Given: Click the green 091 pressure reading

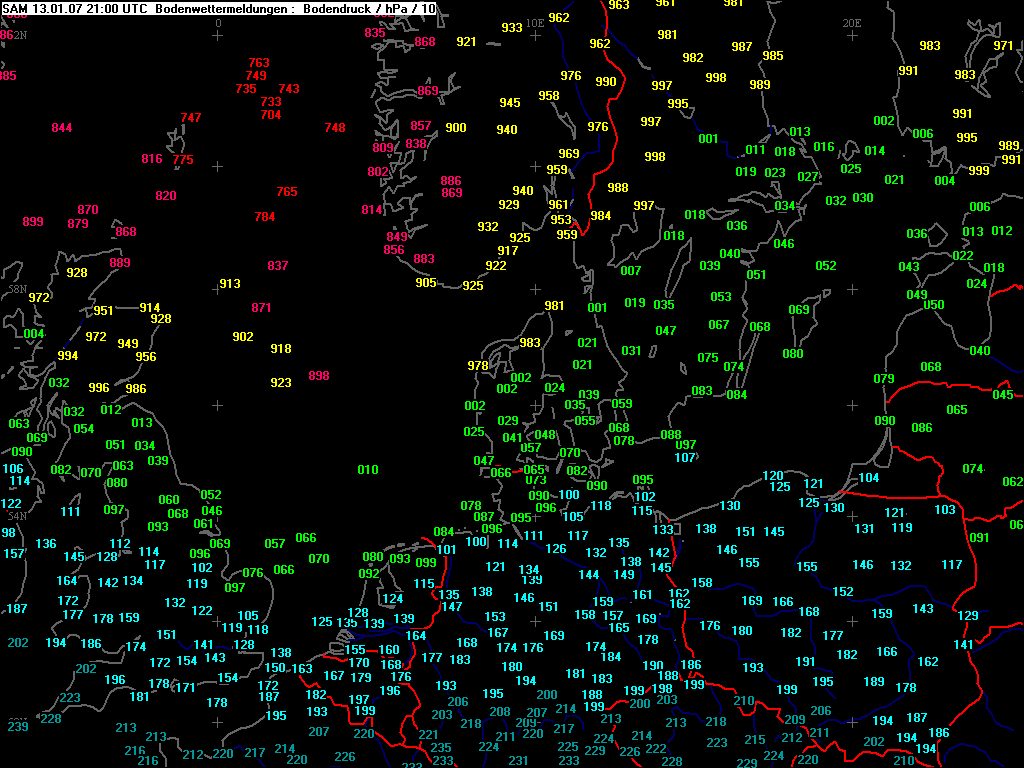Looking at the screenshot, I should (980, 538).
